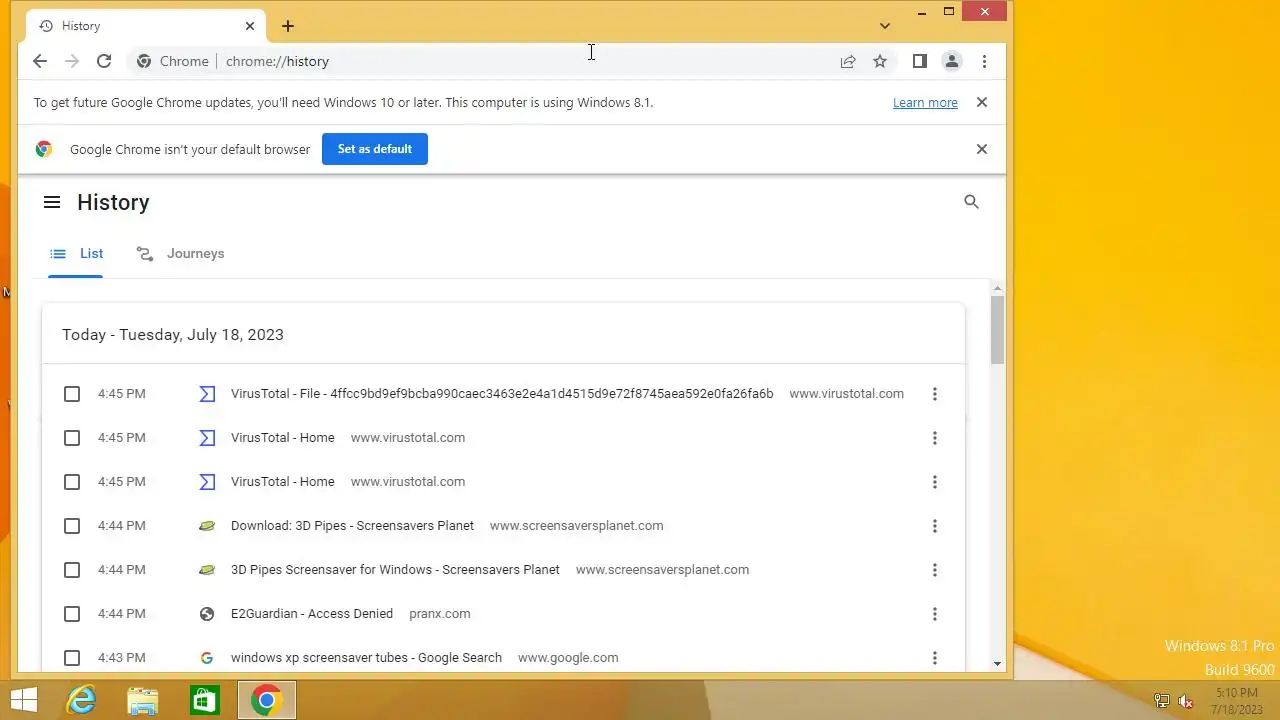The image size is (1280, 720).
Task: Check the windows xp screensaver tubes checkbox
Action: point(72,658)
